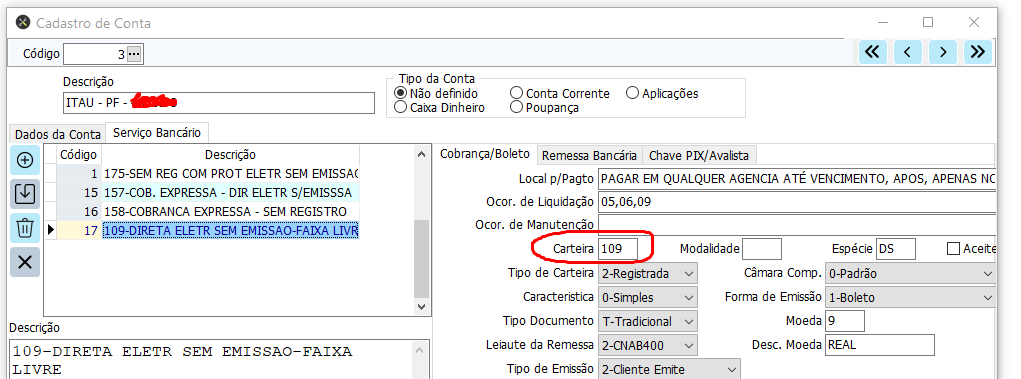This screenshot has height=379, width=1021.
Task: Click the Carteira field with 109
Action: pos(618,249)
